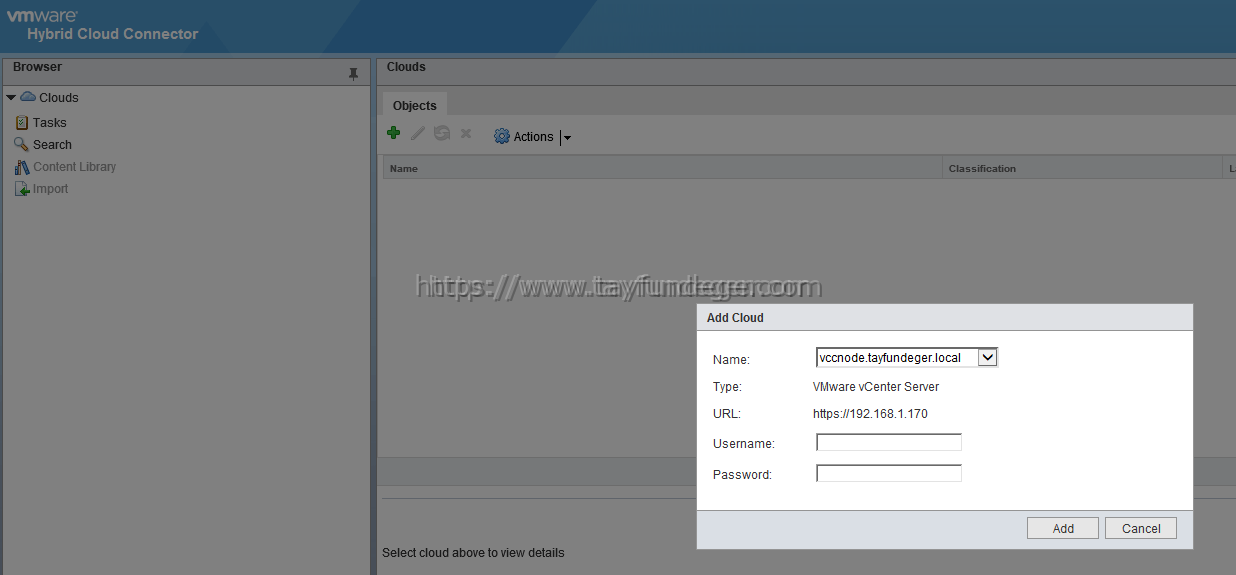The height and width of the screenshot is (575, 1236).
Task: Click the Cancel button in dialog
Action: (x=1141, y=528)
